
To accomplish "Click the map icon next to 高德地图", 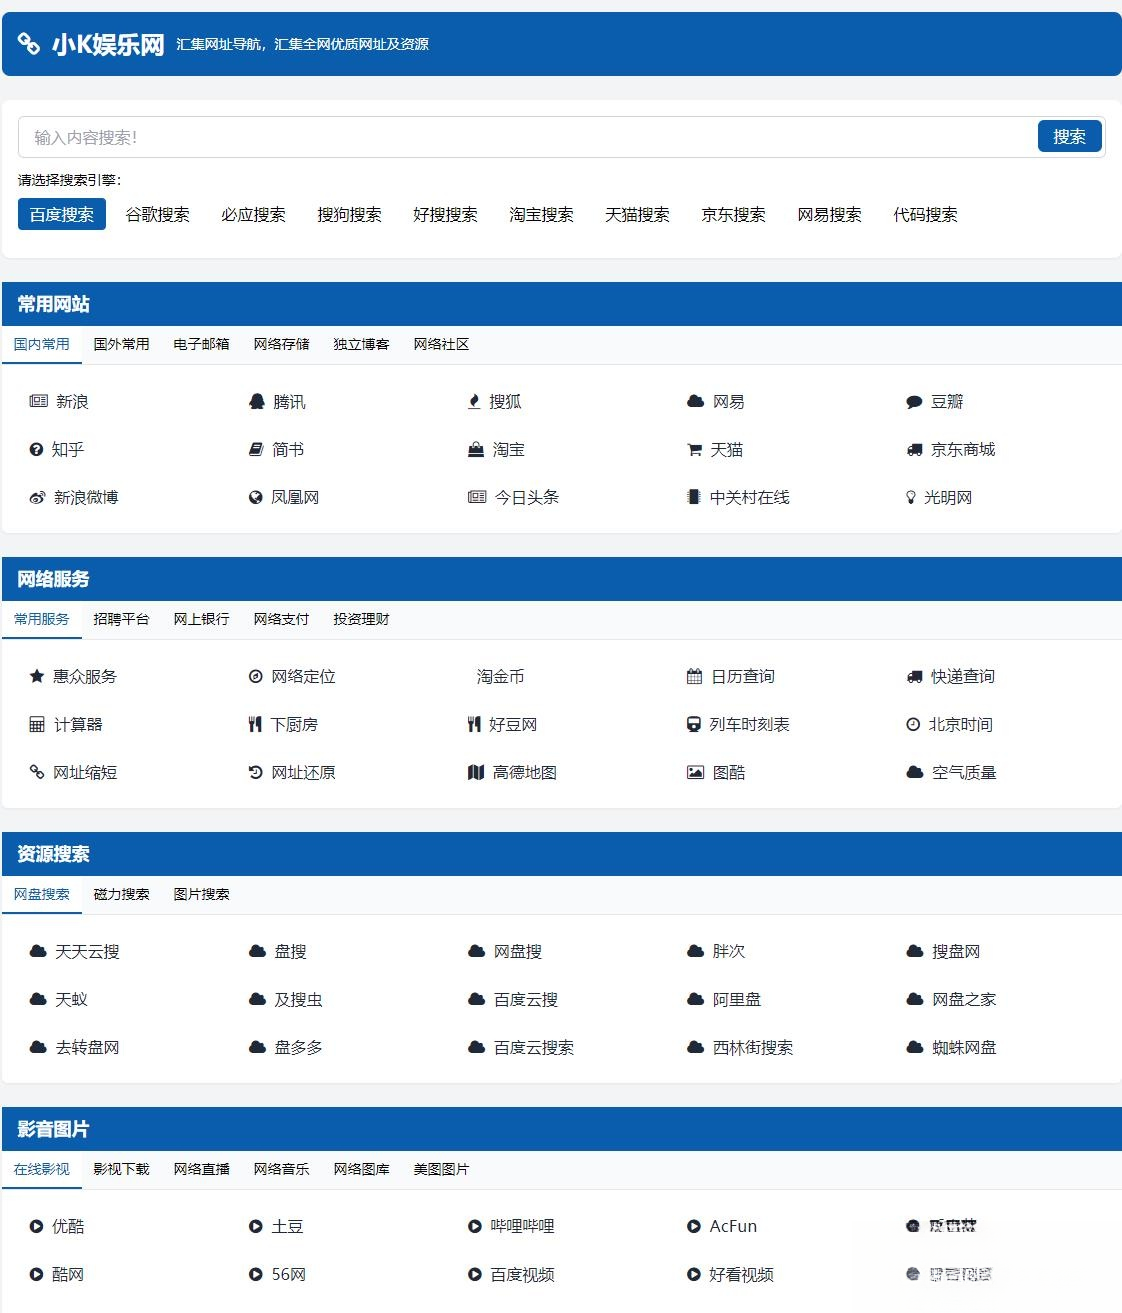I will (x=474, y=772).
